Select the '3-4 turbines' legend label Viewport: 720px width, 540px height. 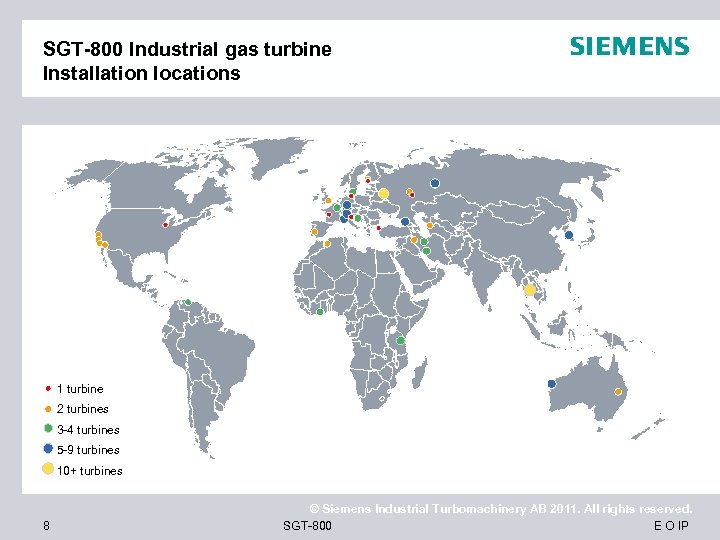(x=88, y=429)
